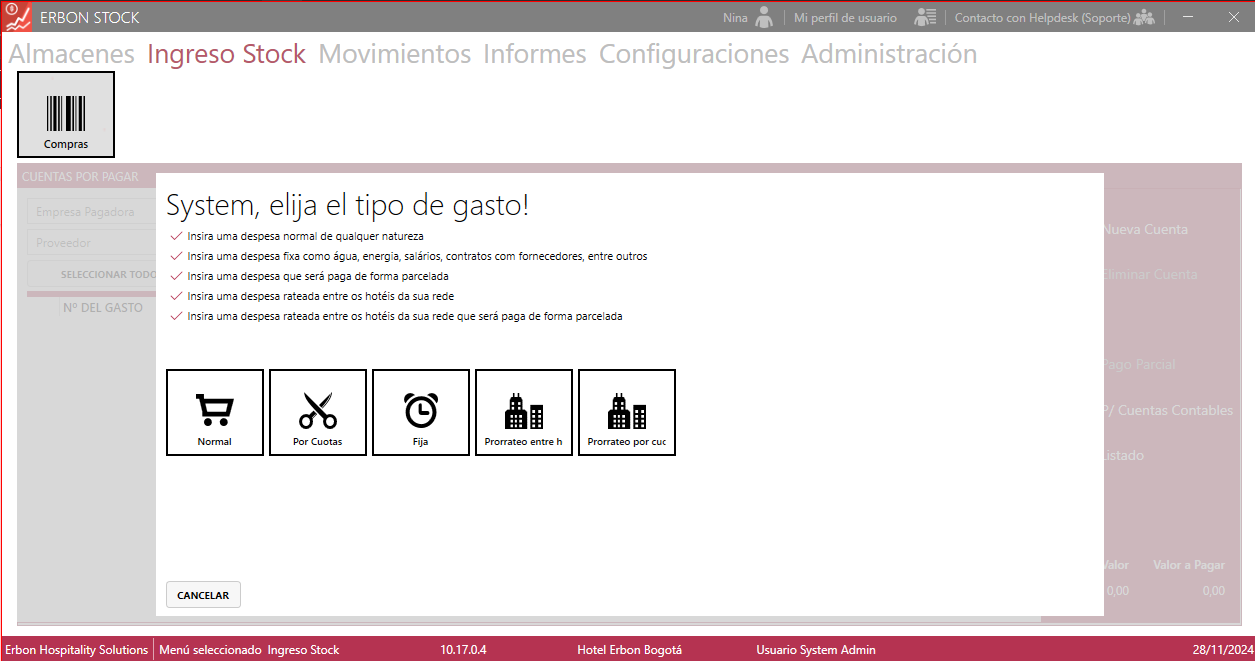Open the Mi perfil de usuario icon

pyautogui.click(x=925, y=17)
